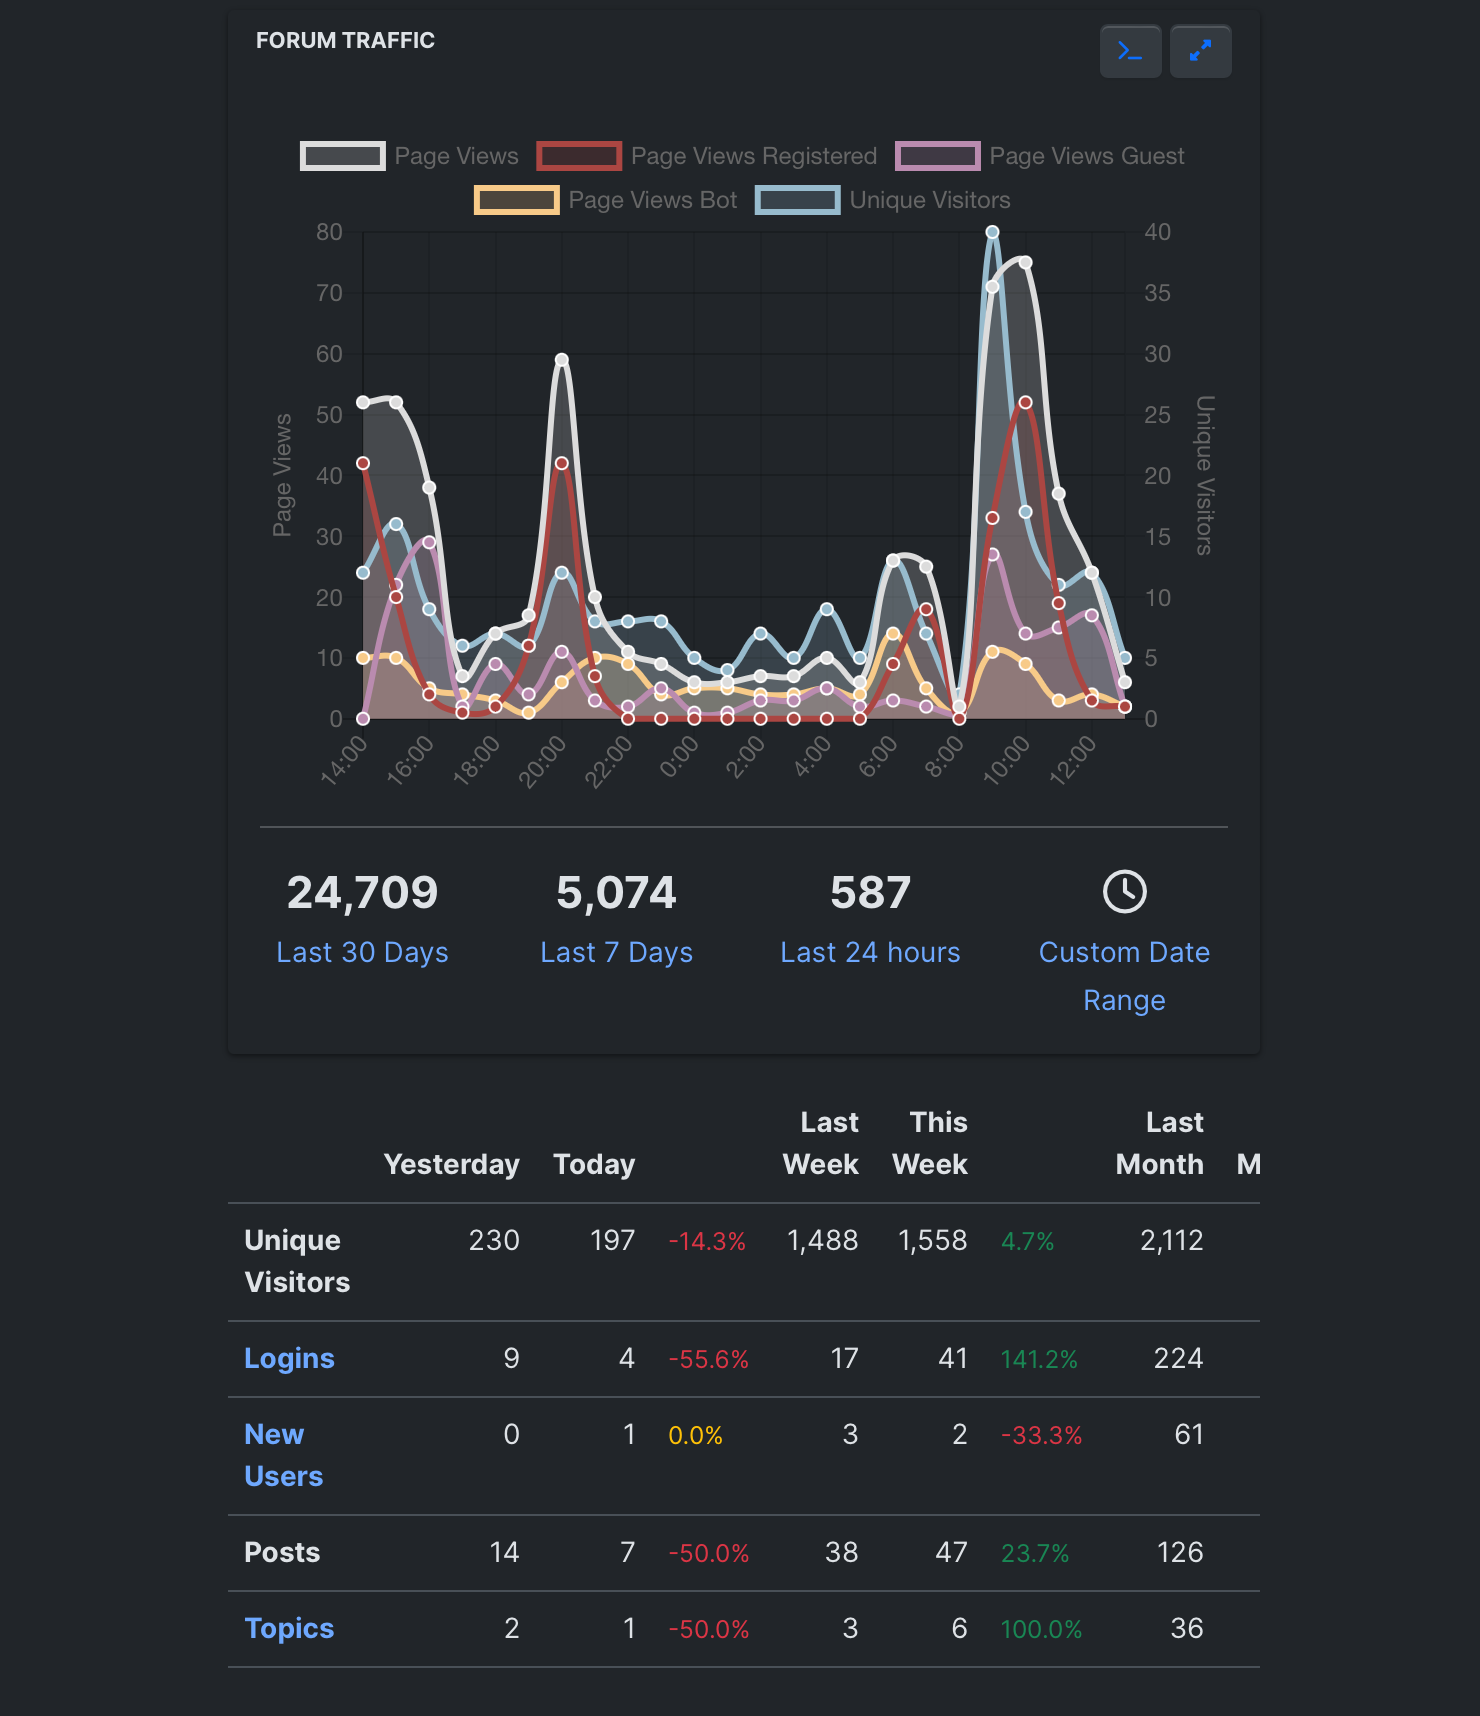The image size is (1480, 1716).
Task: Hide the Page Views Guest series label
Action: pyautogui.click(x=1087, y=156)
